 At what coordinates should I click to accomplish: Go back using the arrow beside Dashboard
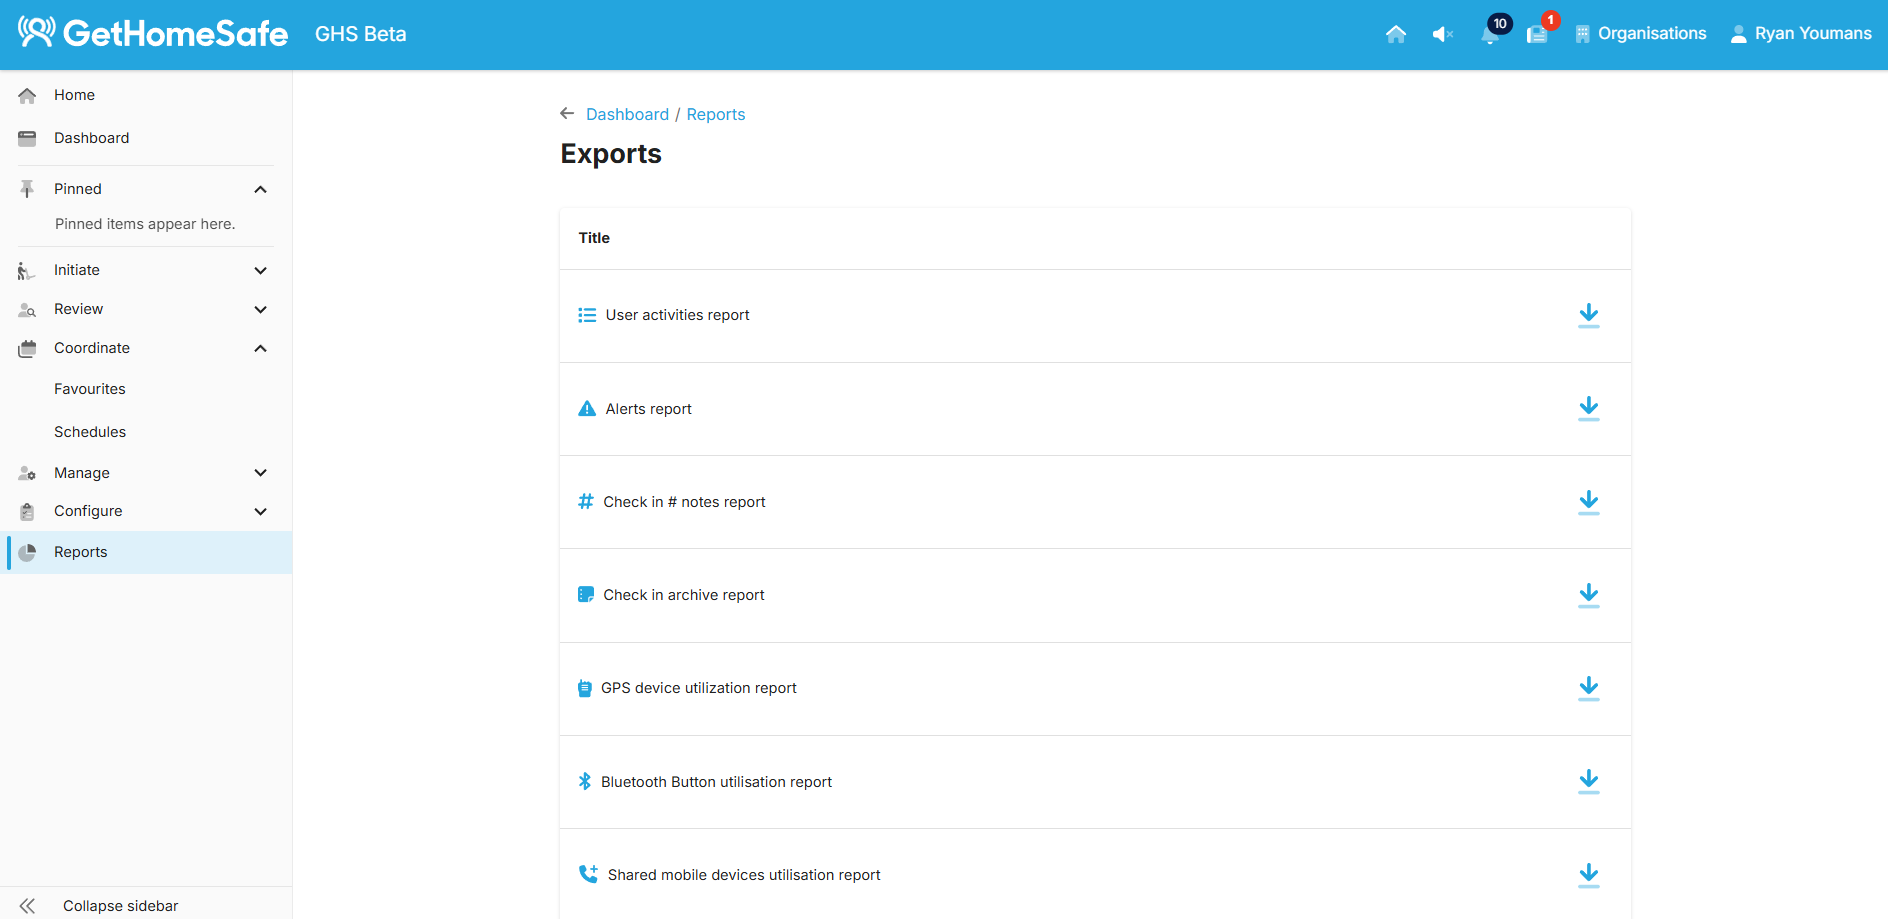pyautogui.click(x=567, y=114)
